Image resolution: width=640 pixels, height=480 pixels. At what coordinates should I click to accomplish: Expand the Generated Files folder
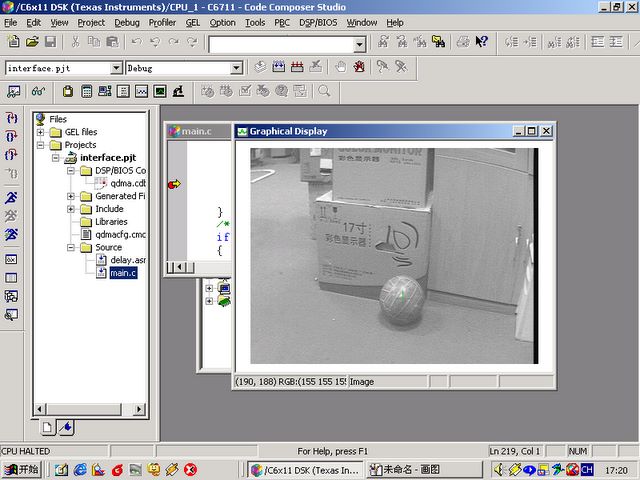pyautogui.click(x=71, y=196)
